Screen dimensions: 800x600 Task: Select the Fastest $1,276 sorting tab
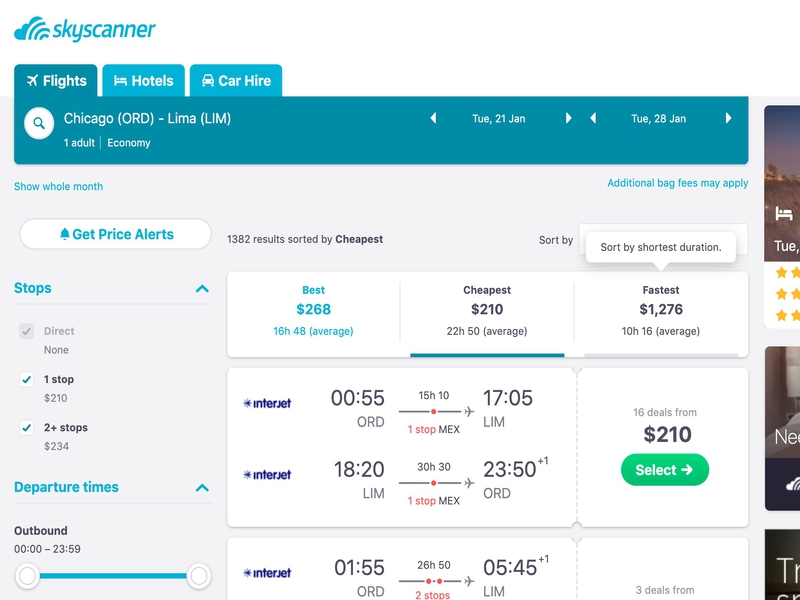coord(661,314)
